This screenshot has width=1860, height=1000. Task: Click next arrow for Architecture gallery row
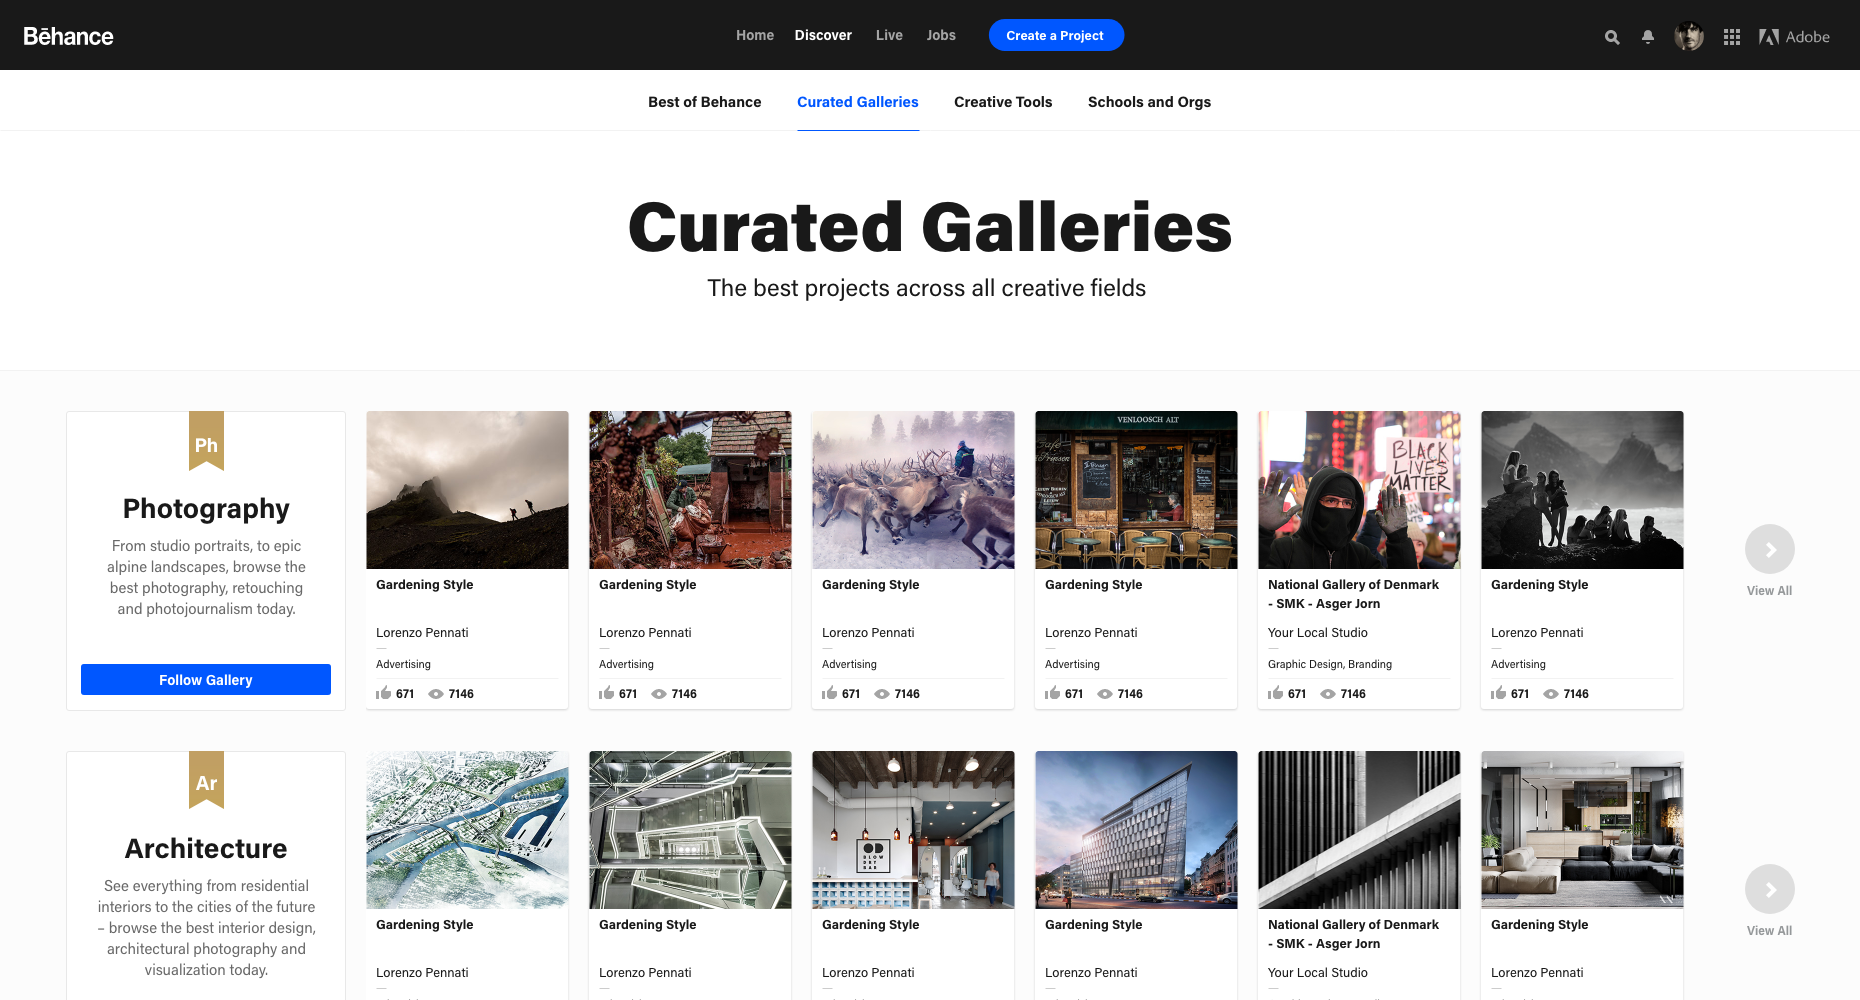tap(1770, 889)
